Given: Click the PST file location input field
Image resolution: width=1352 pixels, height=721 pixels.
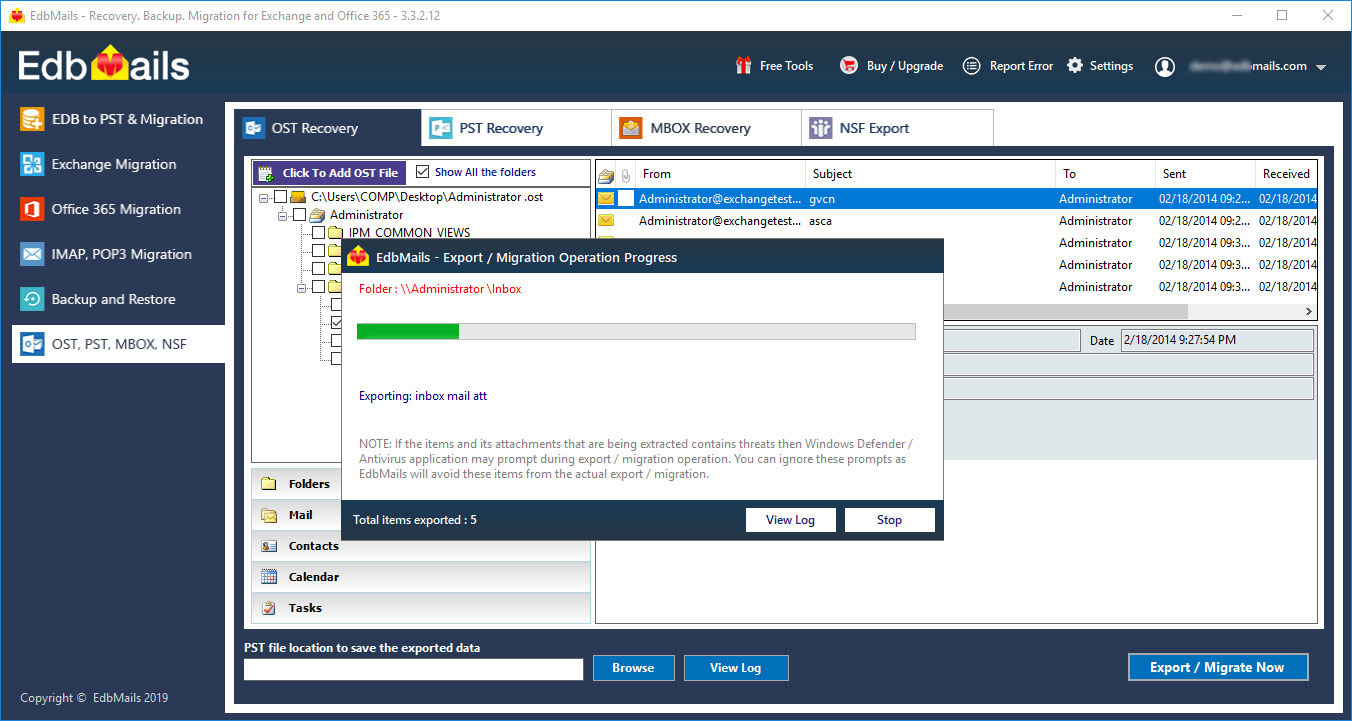Looking at the screenshot, I should click(413, 669).
